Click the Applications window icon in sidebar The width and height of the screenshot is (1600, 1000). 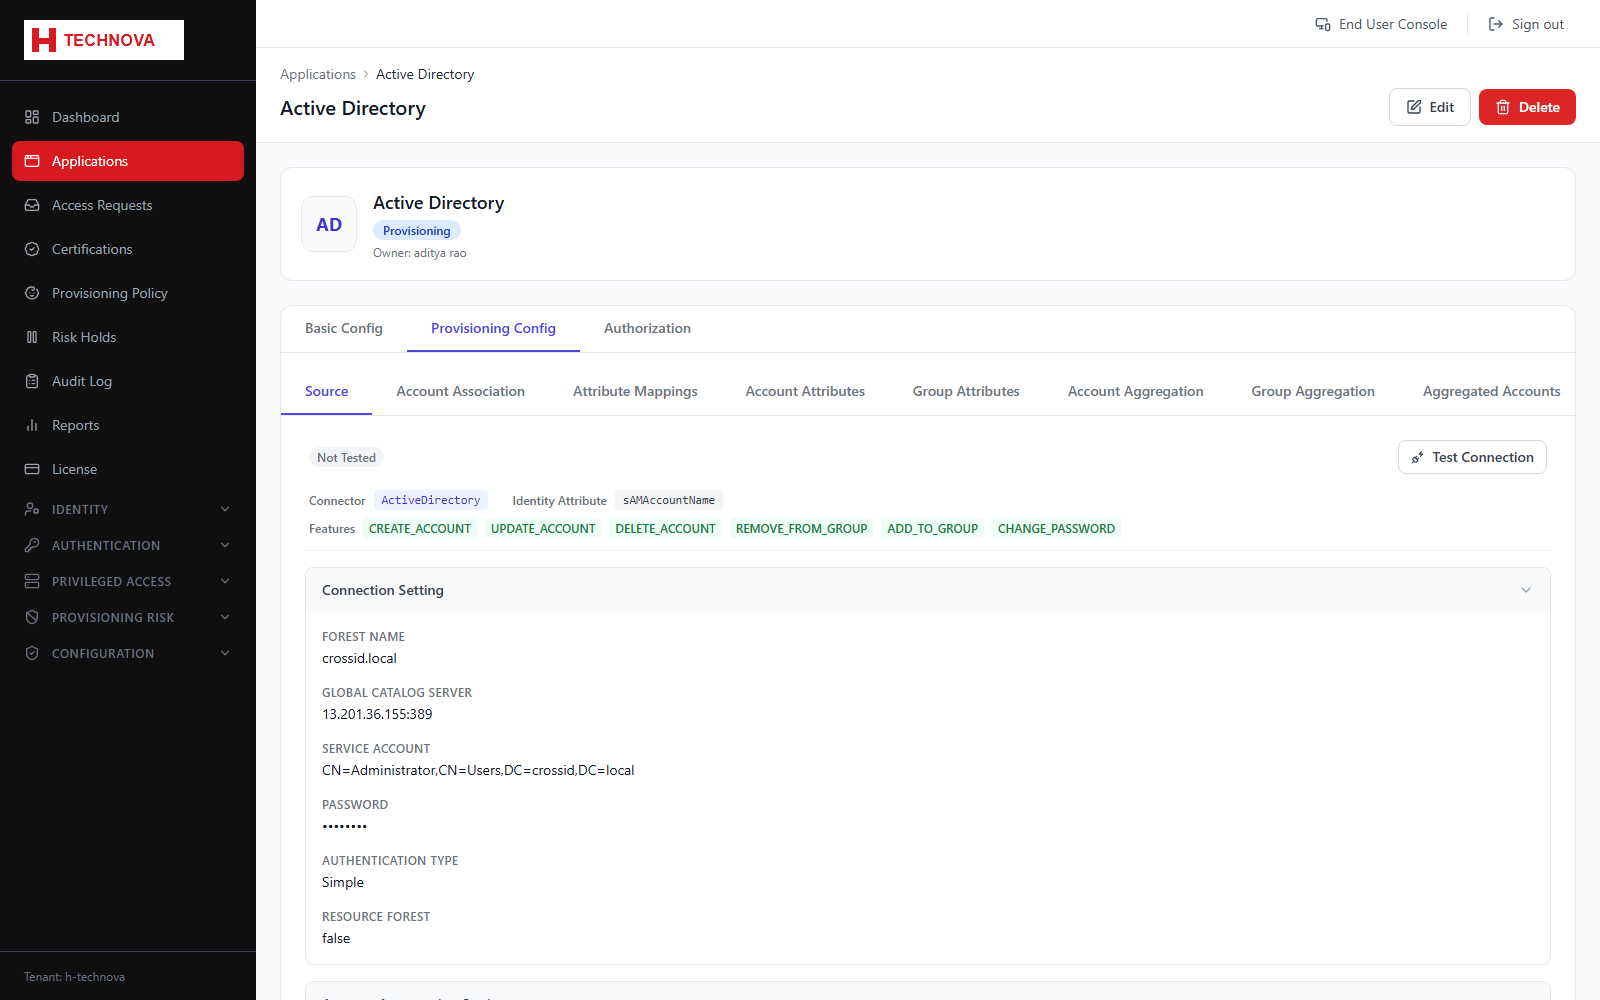tap(32, 161)
